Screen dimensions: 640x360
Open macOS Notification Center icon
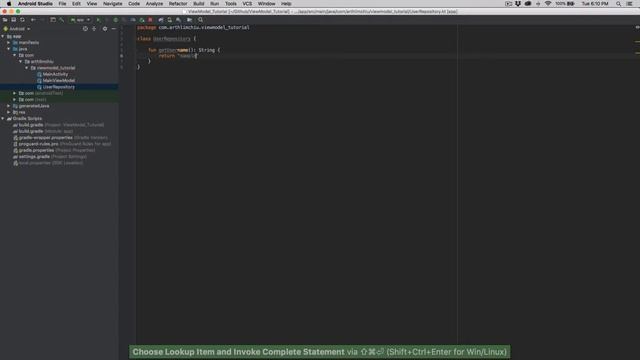click(x=630, y=4)
